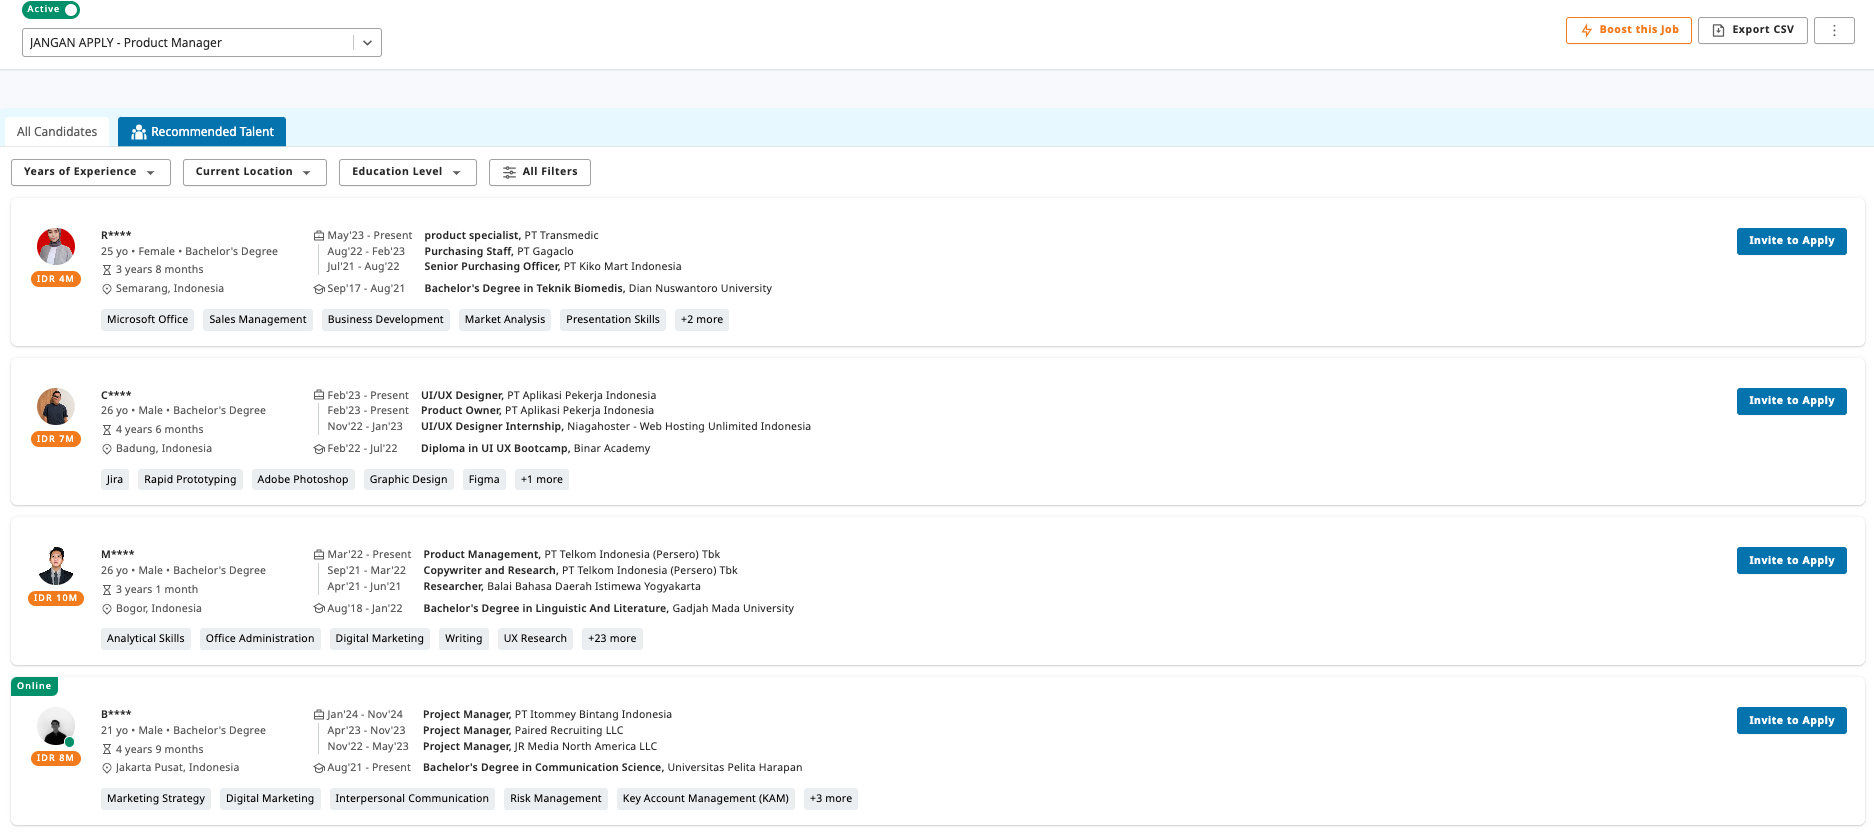Screen dimensions: 1874x833
Task: Click the Marketing Strategy skill tag
Action: [x=156, y=799]
